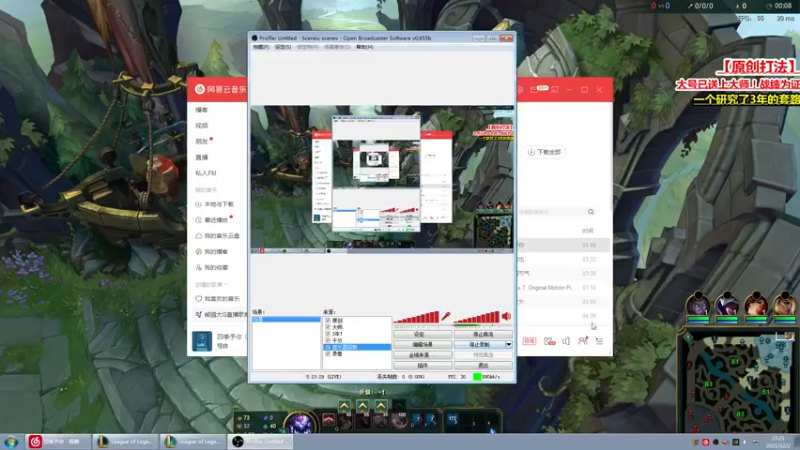Click album cover thumbnail in NetEase player
This screenshot has width=800, height=450.
click(202, 341)
